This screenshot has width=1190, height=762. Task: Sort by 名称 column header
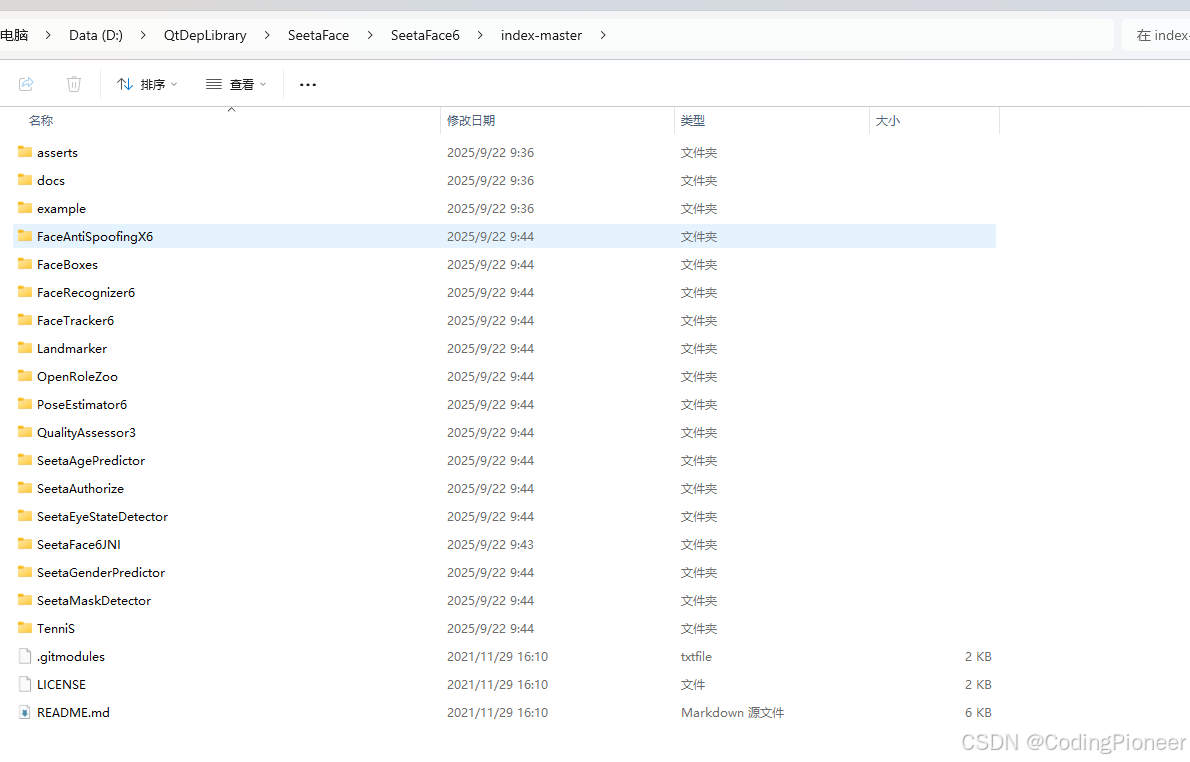point(41,121)
